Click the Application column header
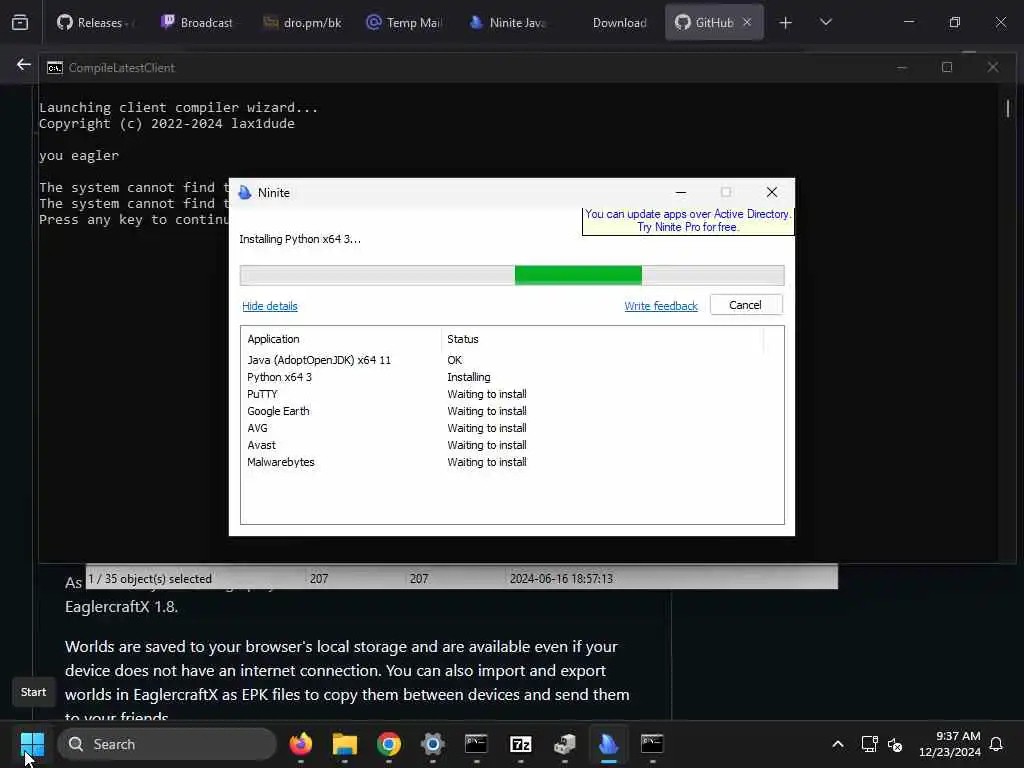The image size is (1024, 768). coord(342,339)
